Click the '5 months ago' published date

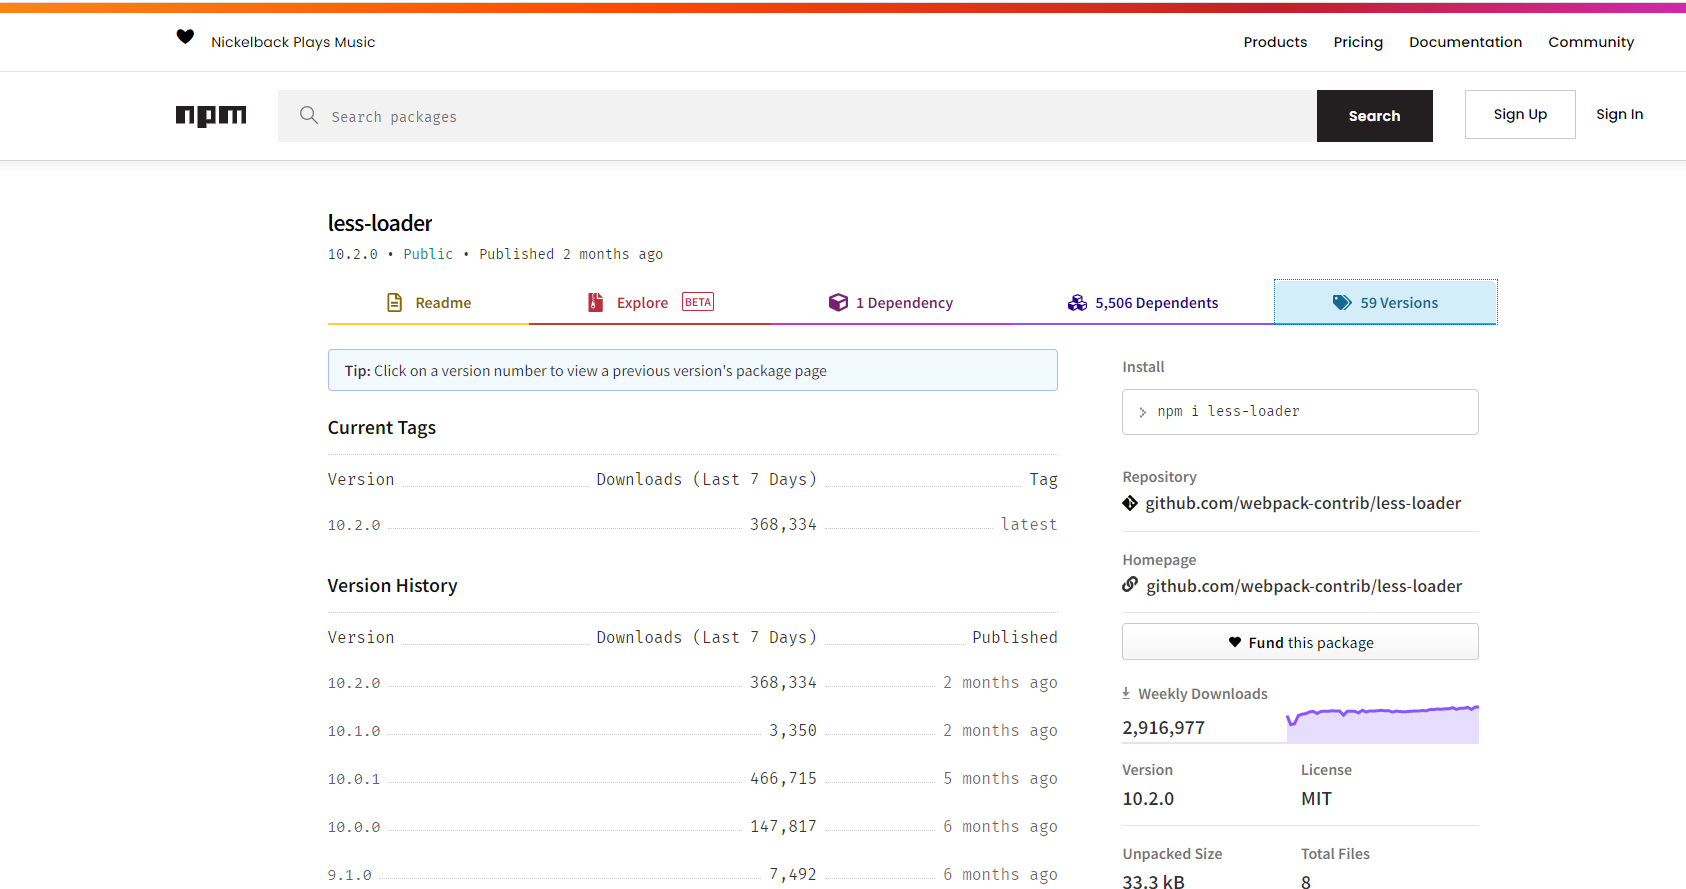1000,779
